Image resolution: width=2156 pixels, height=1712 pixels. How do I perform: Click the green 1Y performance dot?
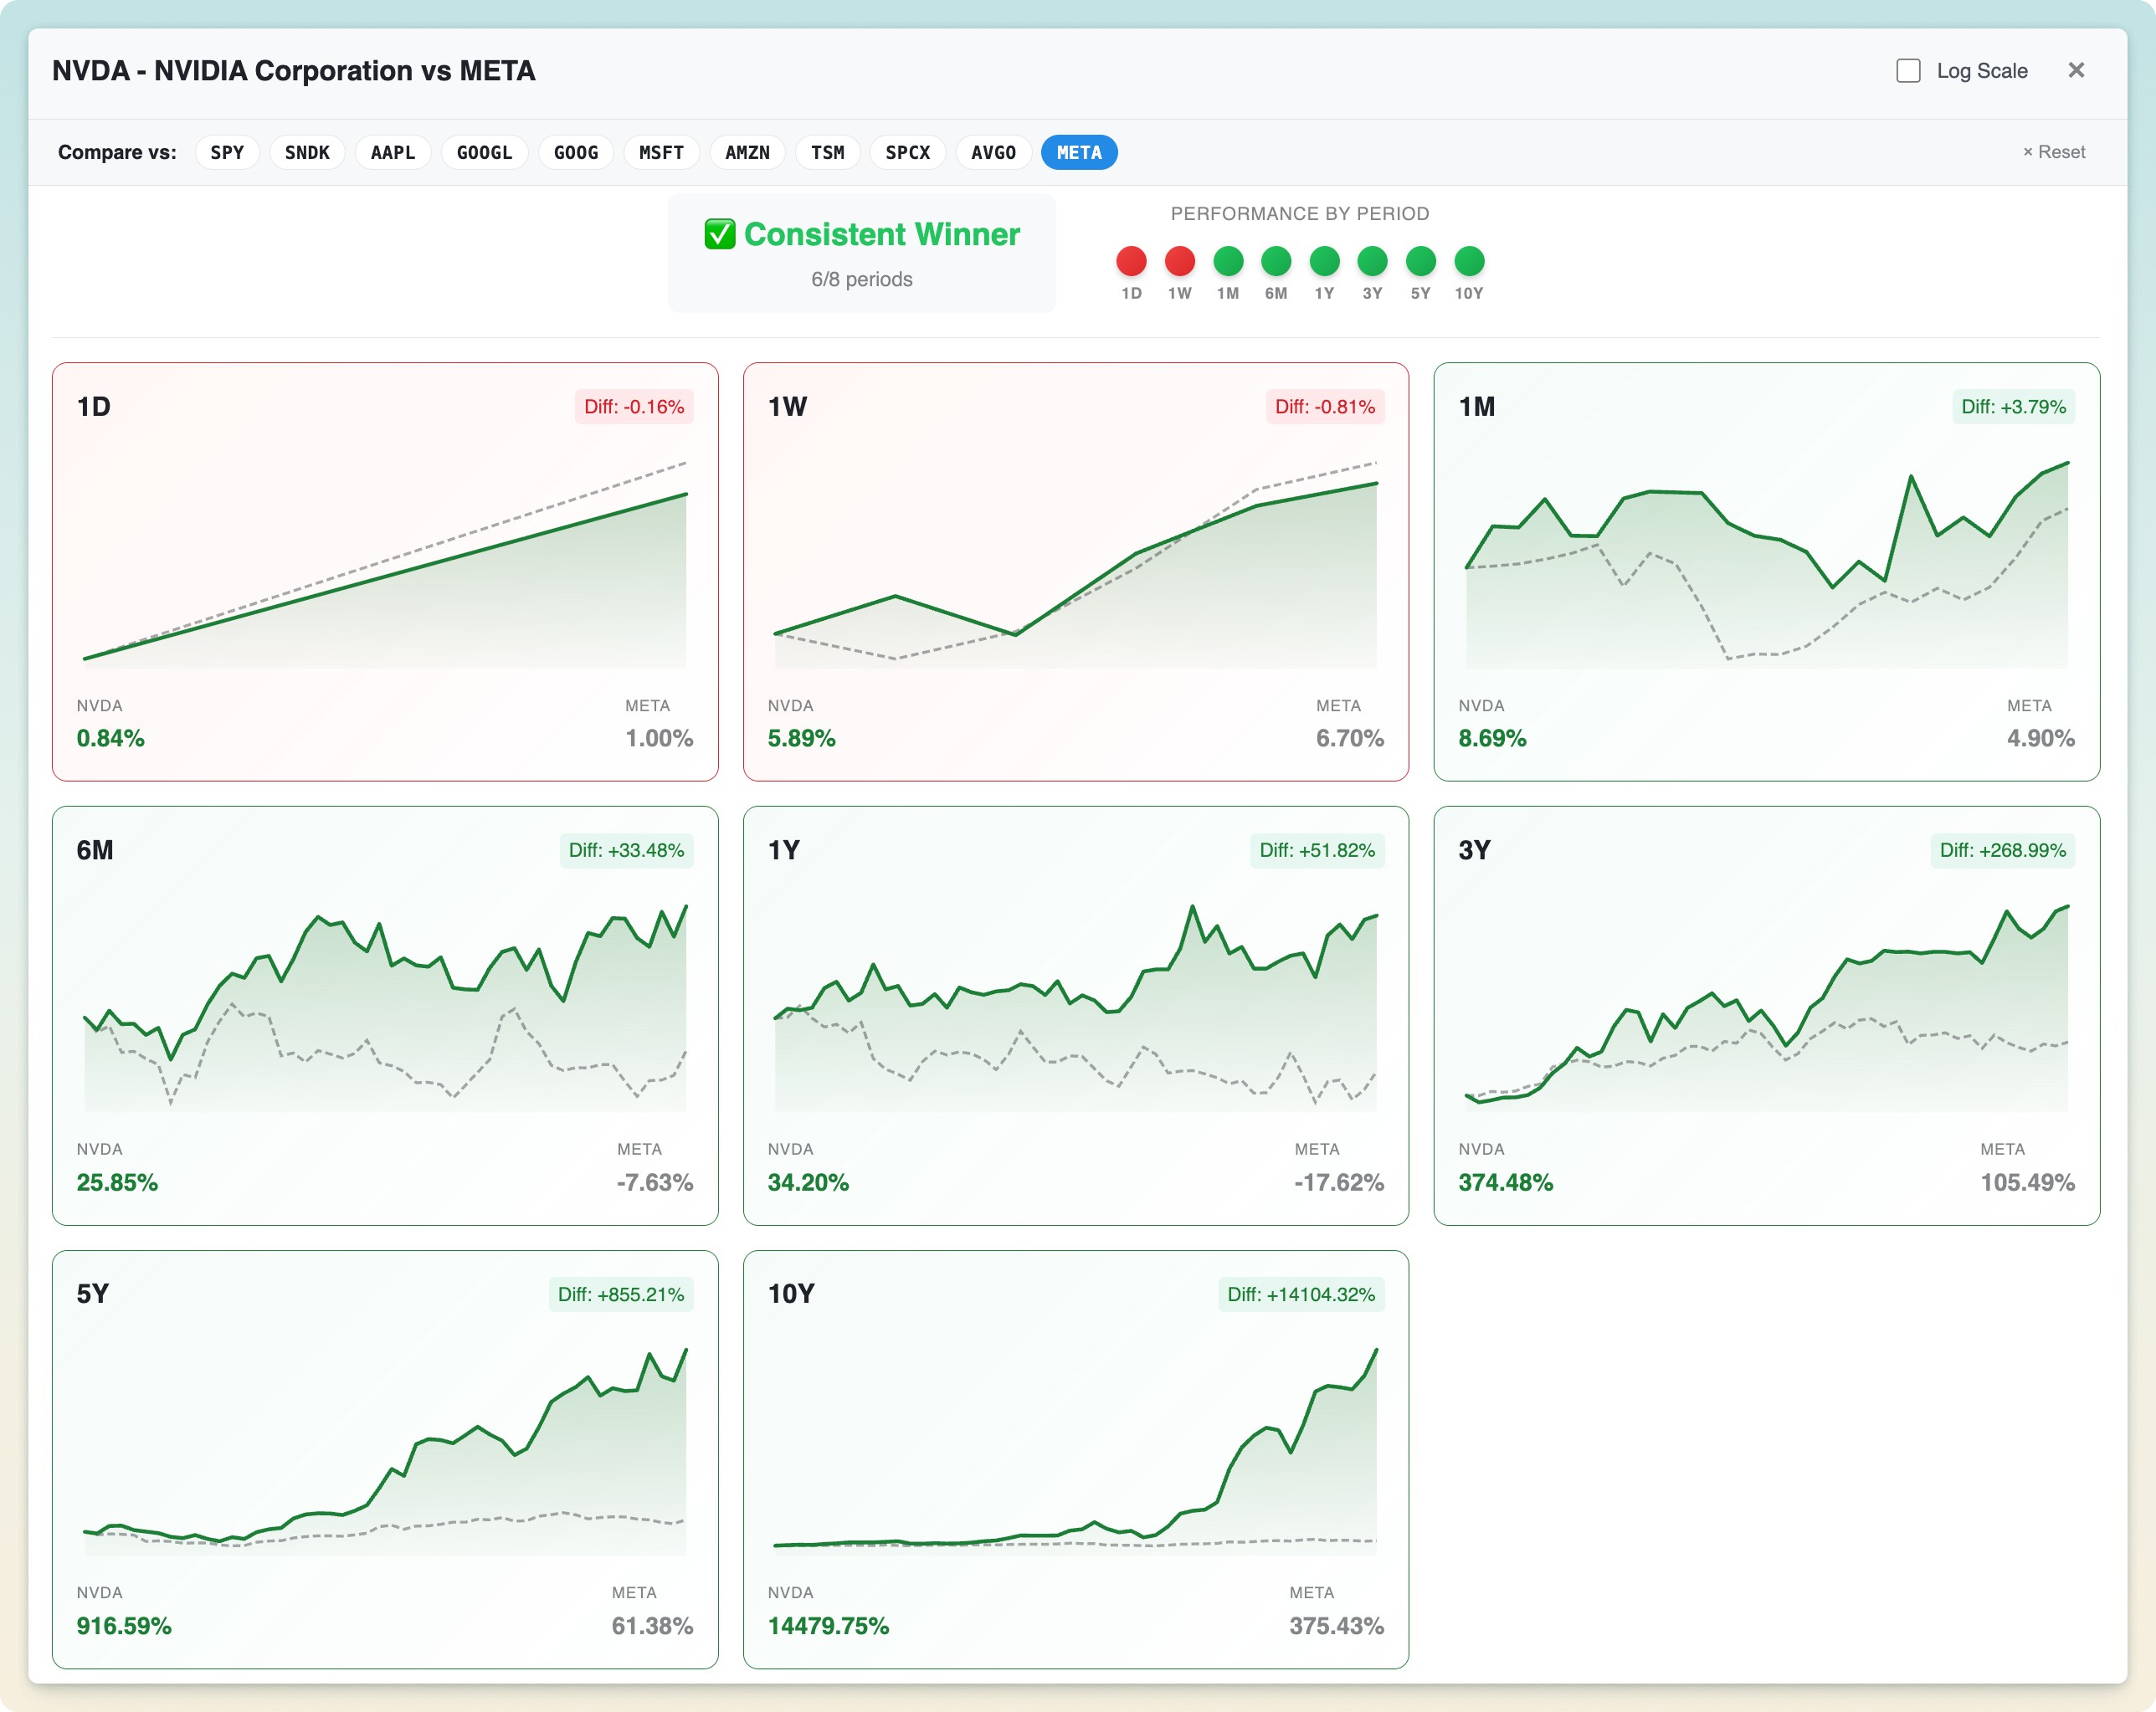click(1324, 261)
